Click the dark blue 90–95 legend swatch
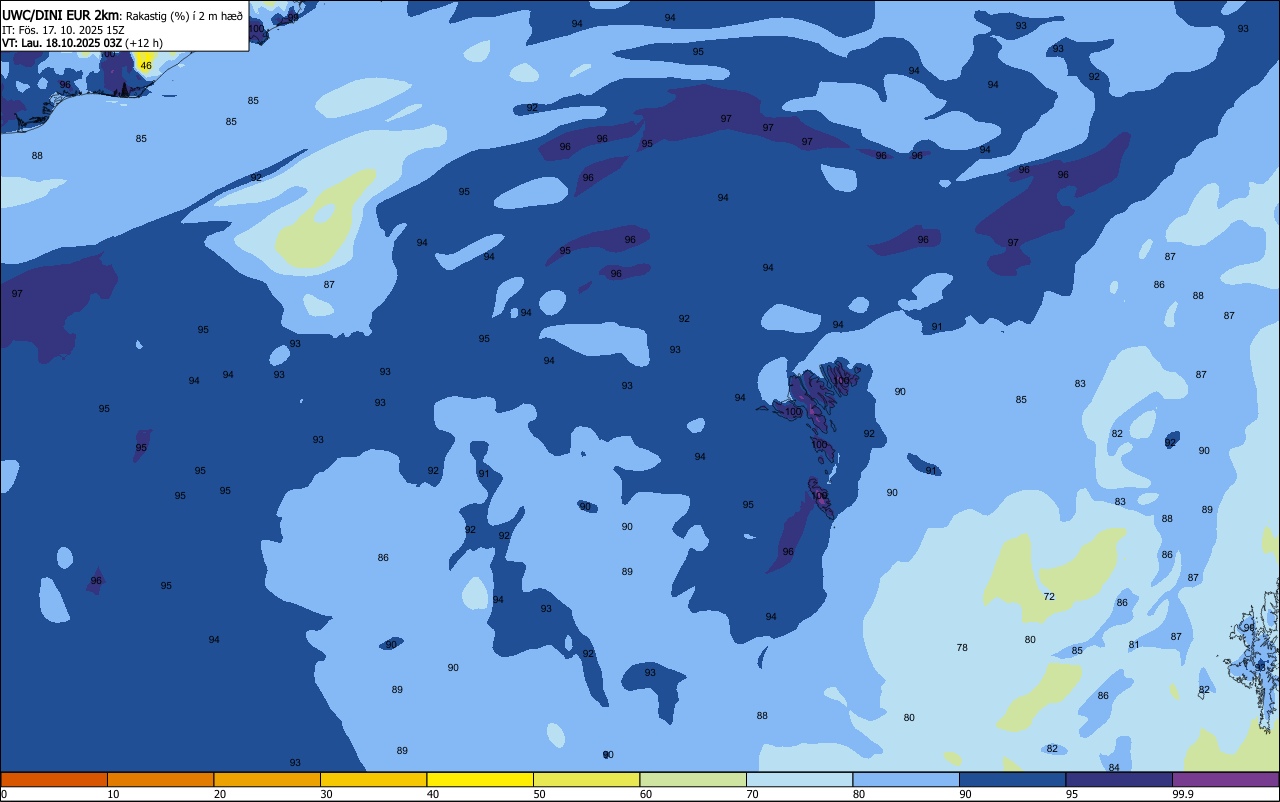This screenshot has height=802, width=1280. pyautogui.click(x=1012, y=779)
